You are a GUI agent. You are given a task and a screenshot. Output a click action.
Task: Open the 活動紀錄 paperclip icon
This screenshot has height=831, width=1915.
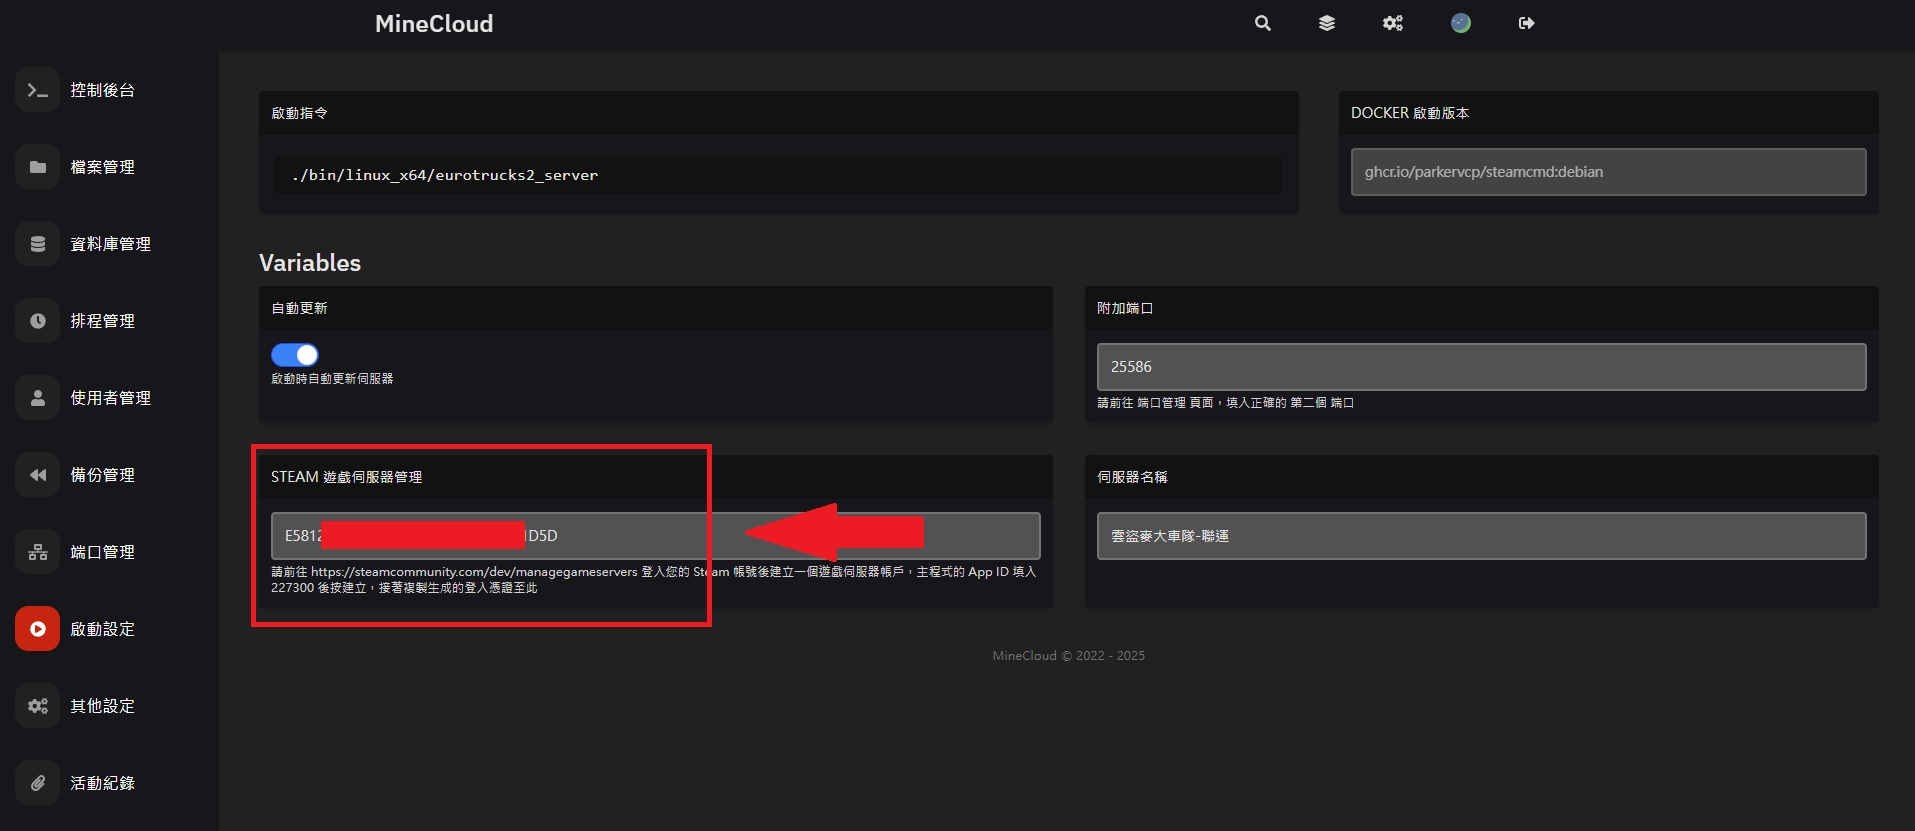click(x=38, y=783)
